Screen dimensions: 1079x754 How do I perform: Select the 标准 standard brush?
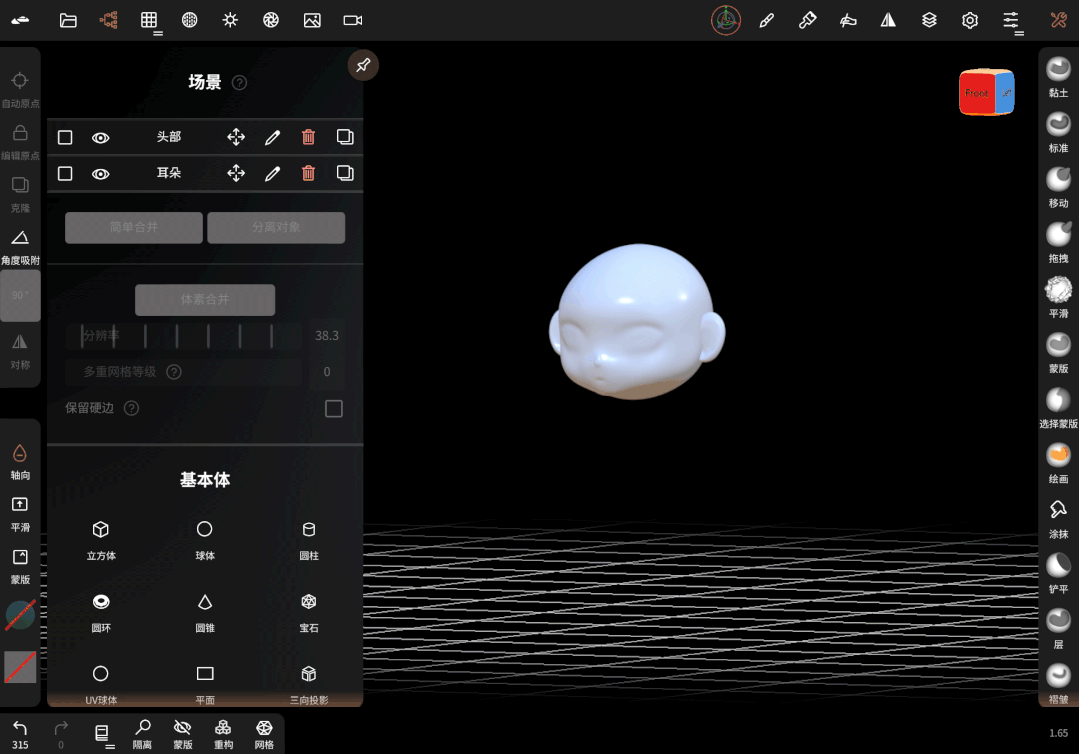pyautogui.click(x=1058, y=132)
